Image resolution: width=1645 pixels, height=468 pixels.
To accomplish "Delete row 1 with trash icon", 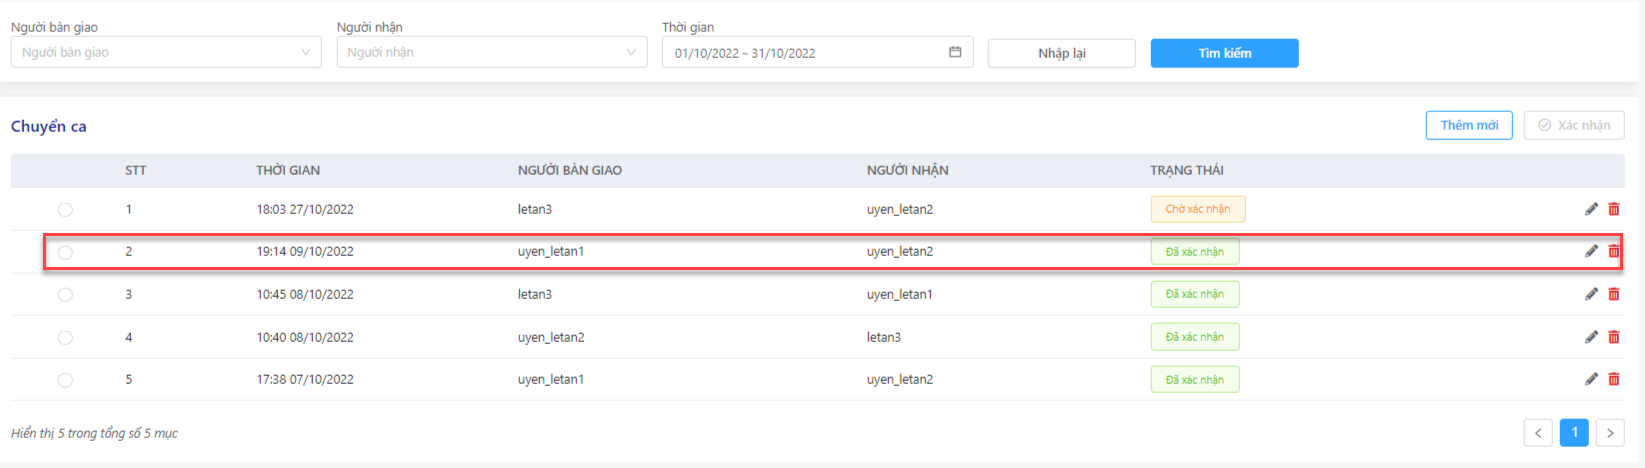I will [1613, 209].
